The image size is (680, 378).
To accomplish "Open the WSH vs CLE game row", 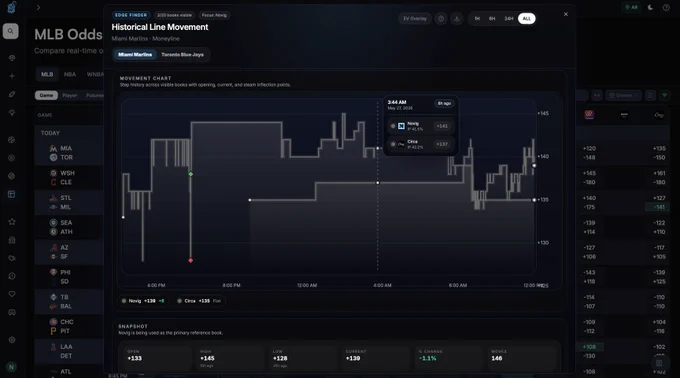I will (69, 177).
